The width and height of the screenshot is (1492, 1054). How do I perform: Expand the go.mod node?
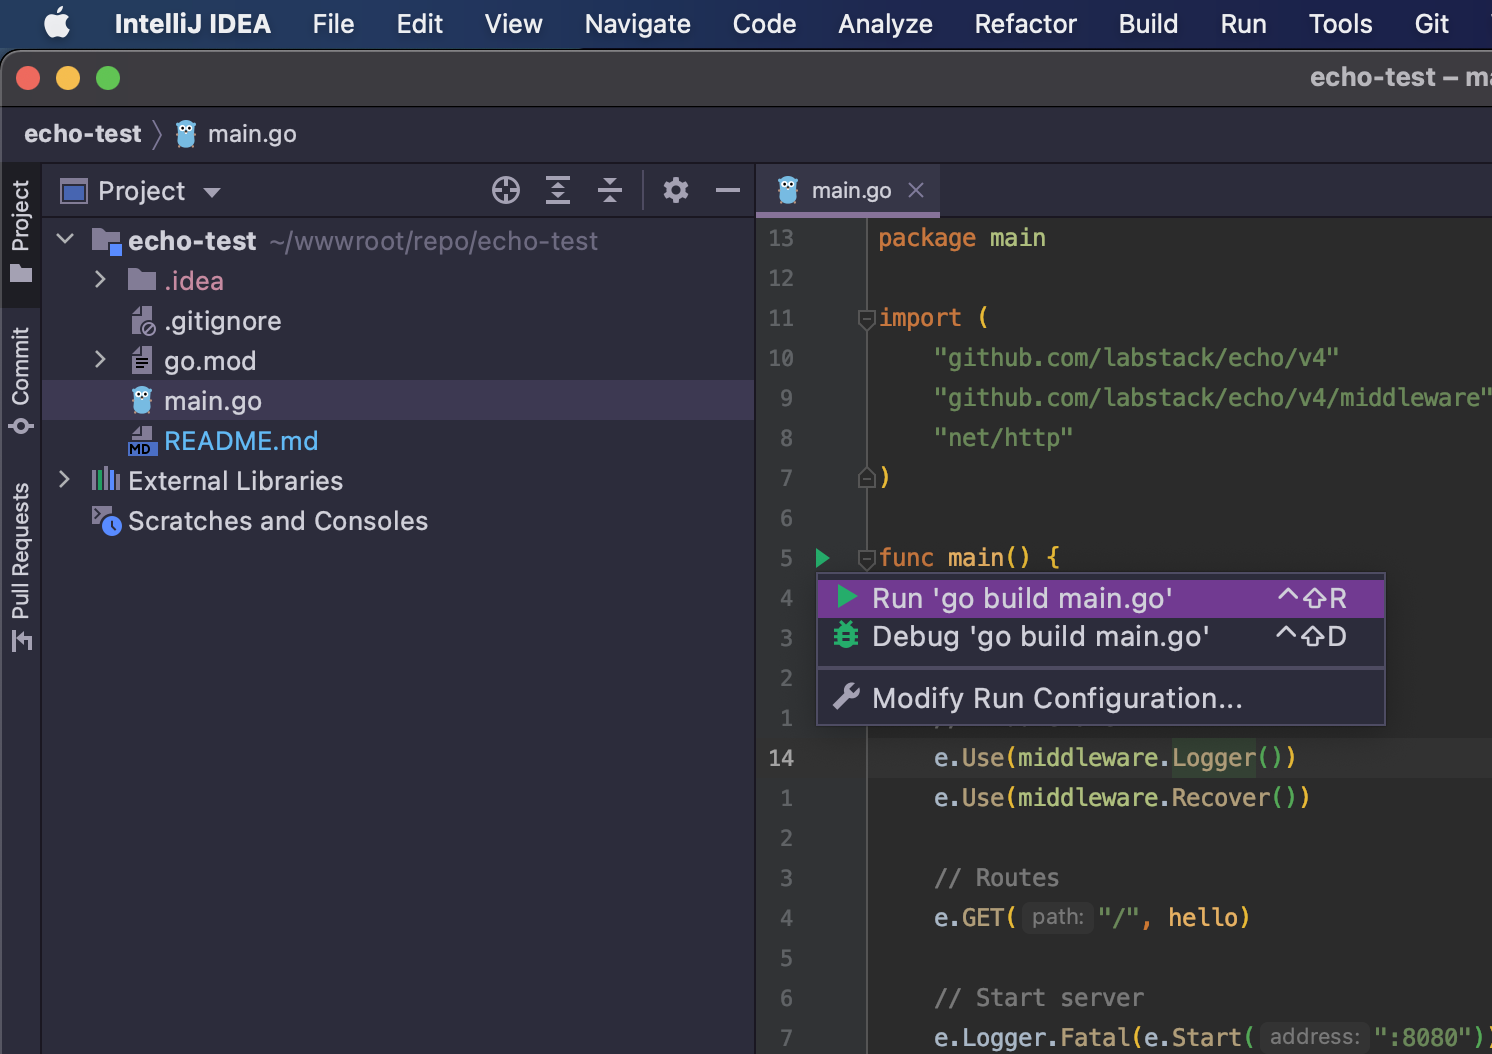(99, 359)
